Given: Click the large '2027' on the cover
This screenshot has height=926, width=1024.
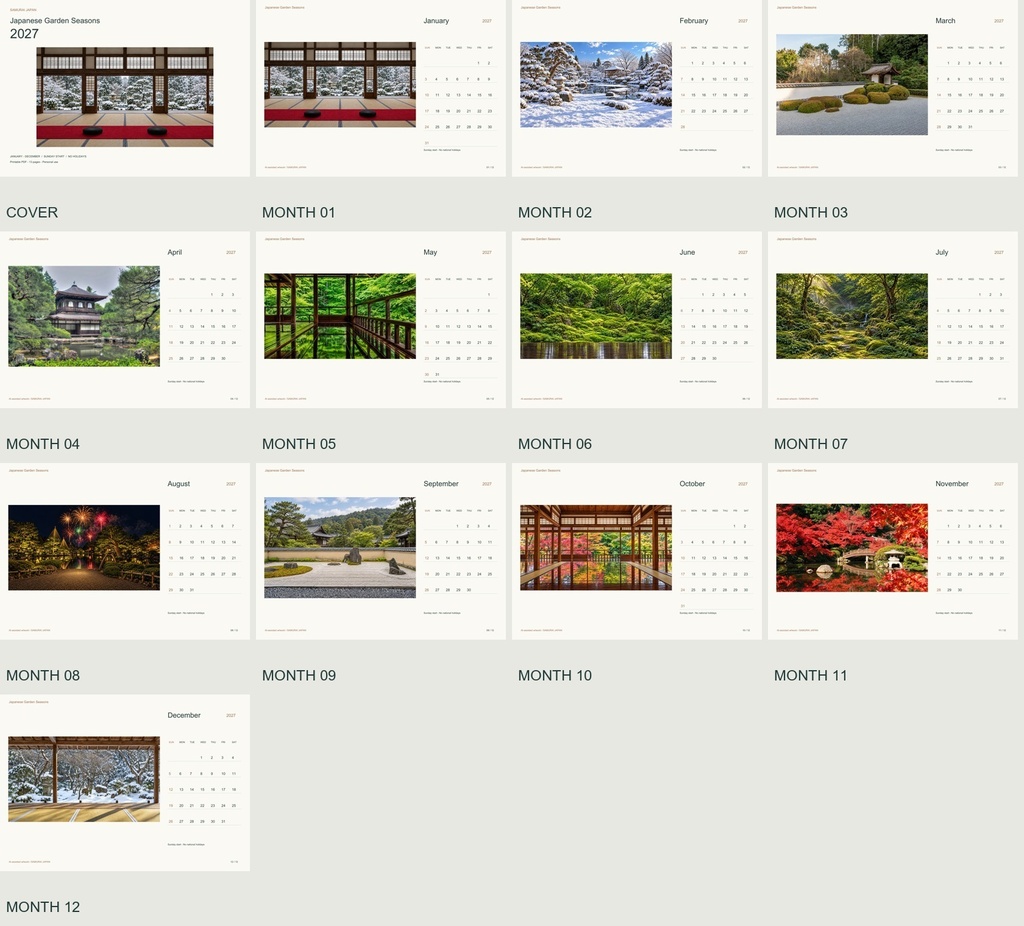Looking at the screenshot, I should [24, 34].
